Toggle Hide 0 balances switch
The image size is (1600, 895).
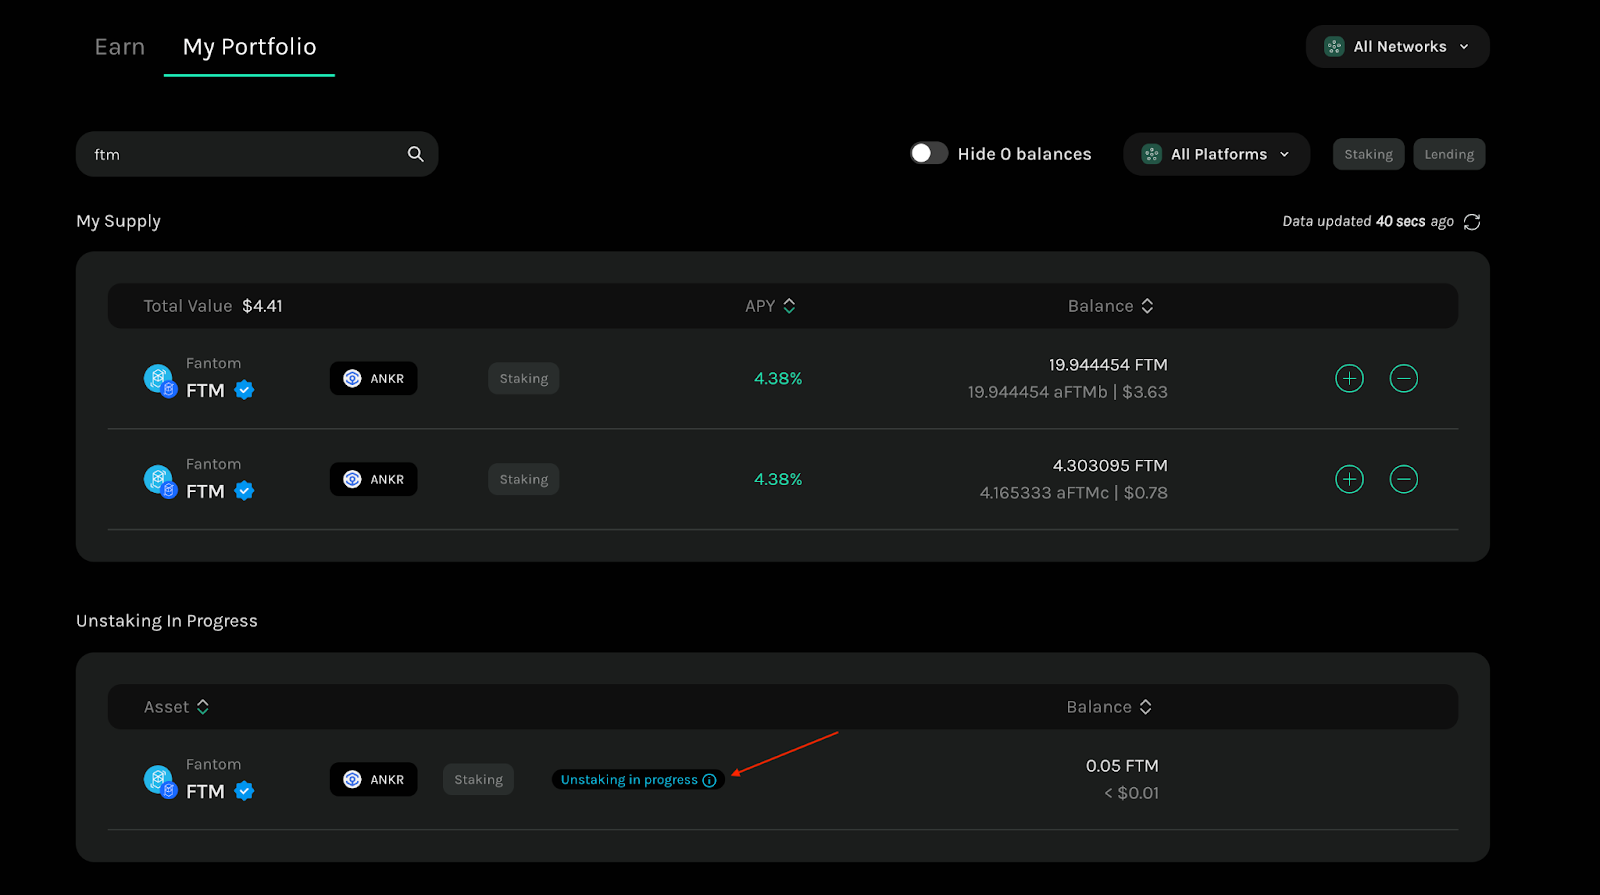[x=928, y=153]
